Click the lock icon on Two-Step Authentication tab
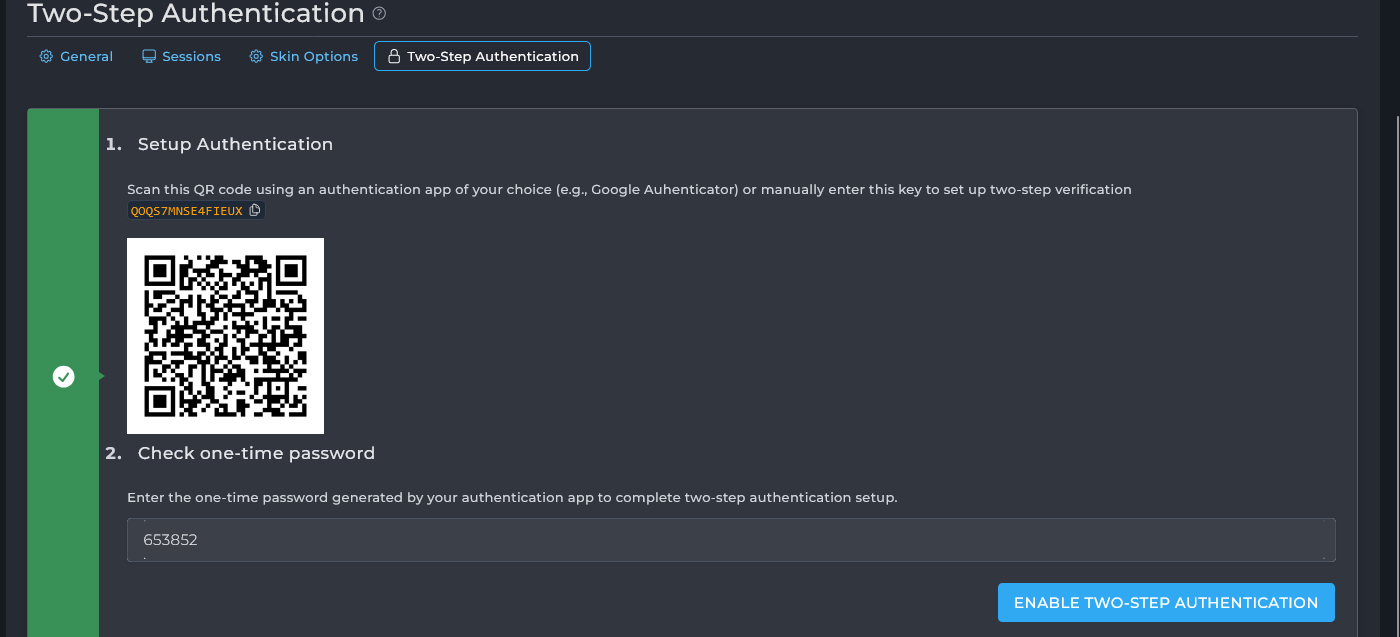 [394, 57]
